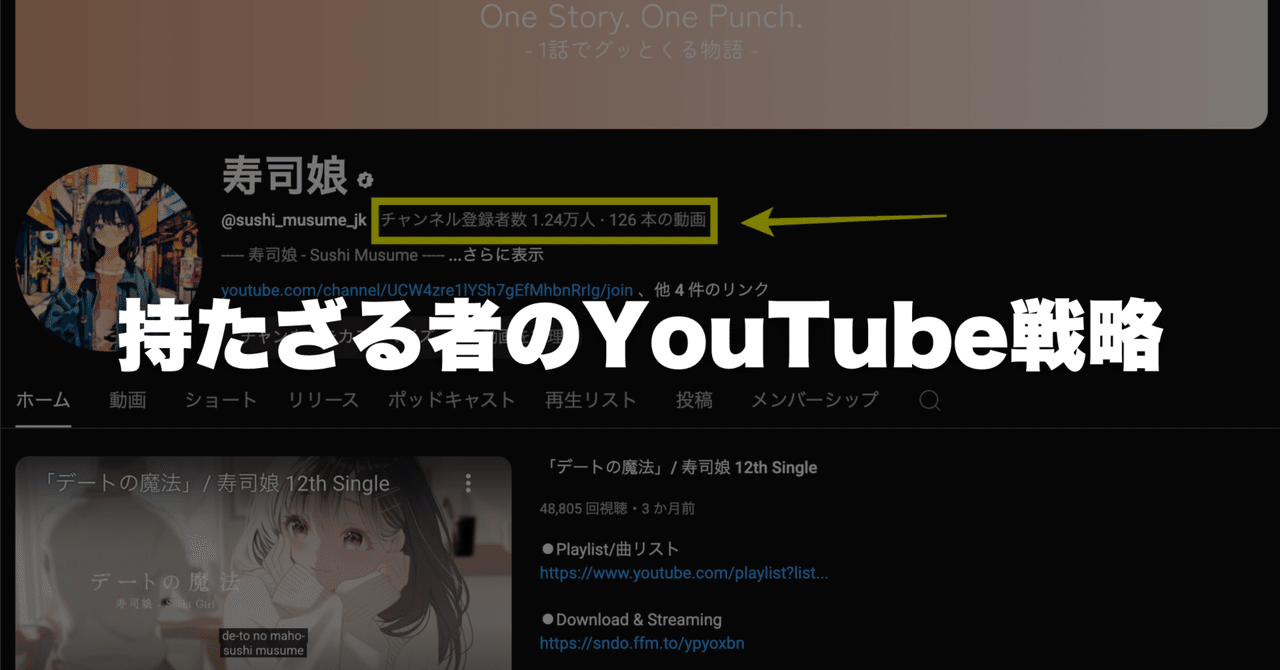
Task: Click the ●Download & Streaming text
Action: (x=631, y=619)
